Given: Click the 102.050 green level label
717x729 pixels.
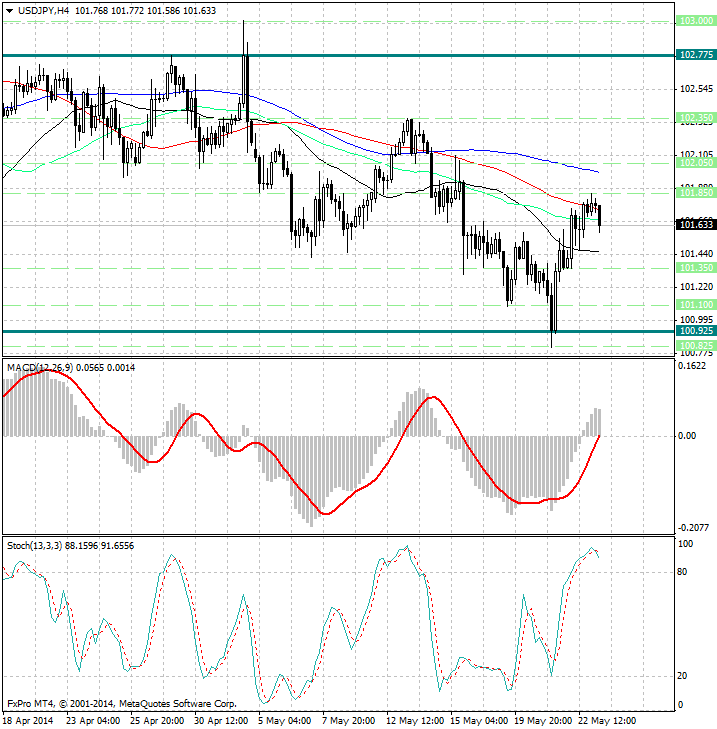Looking at the screenshot, I should click(x=696, y=163).
